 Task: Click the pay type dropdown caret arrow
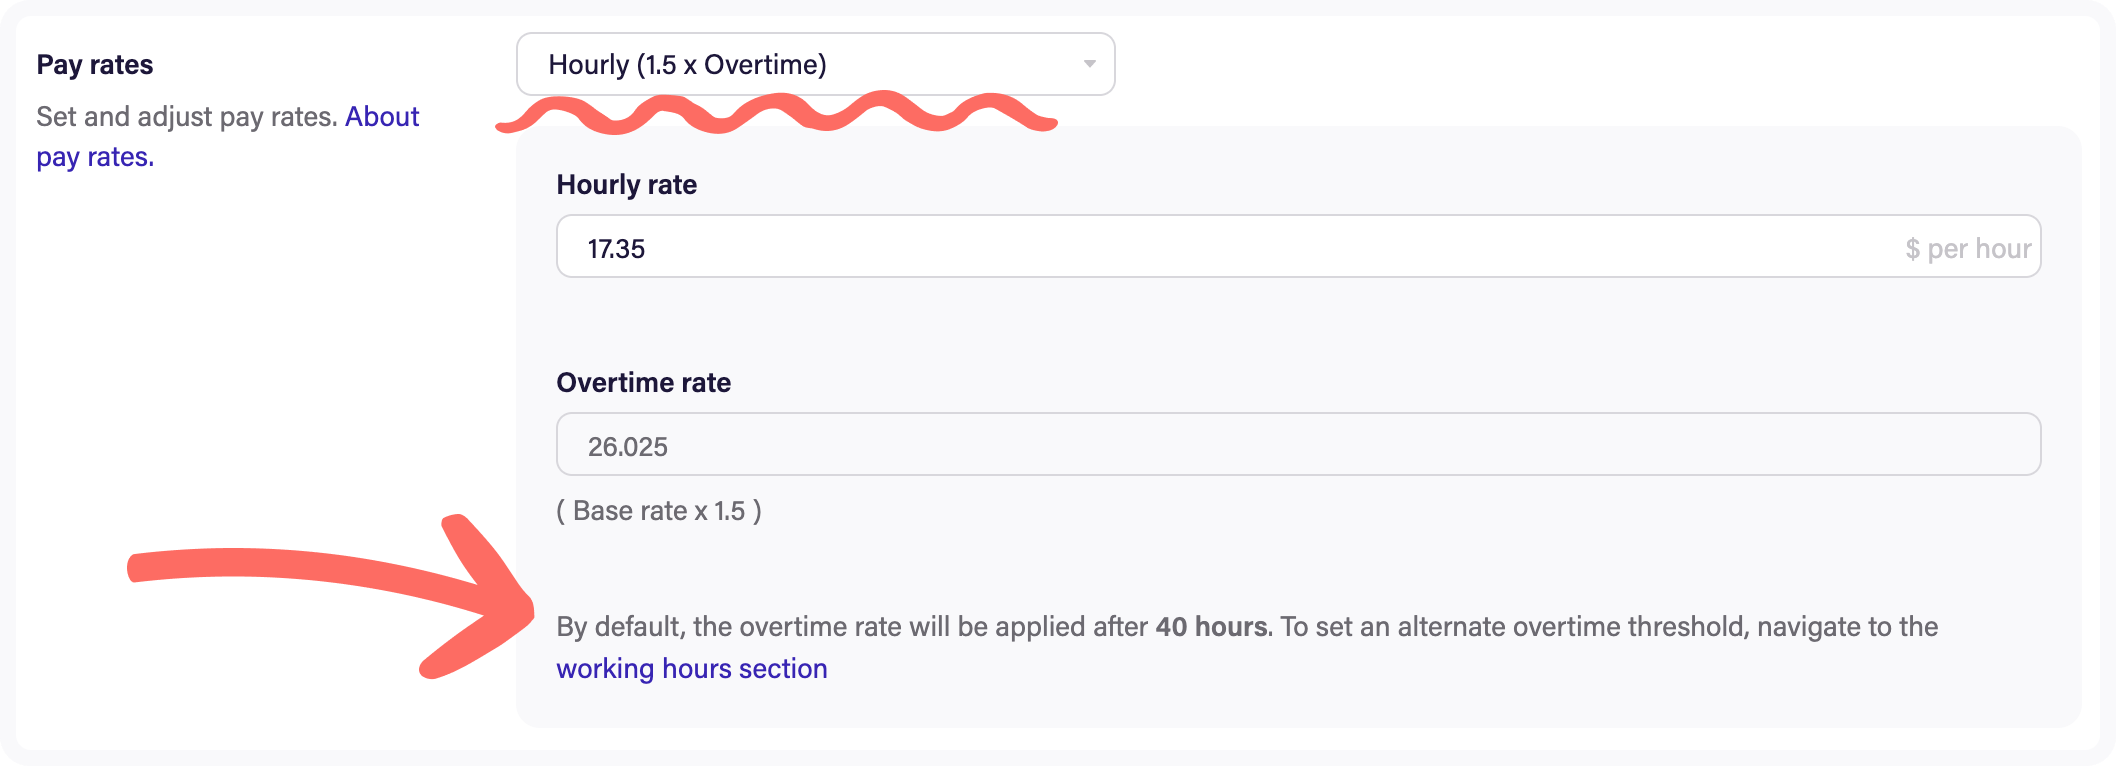(1089, 65)
